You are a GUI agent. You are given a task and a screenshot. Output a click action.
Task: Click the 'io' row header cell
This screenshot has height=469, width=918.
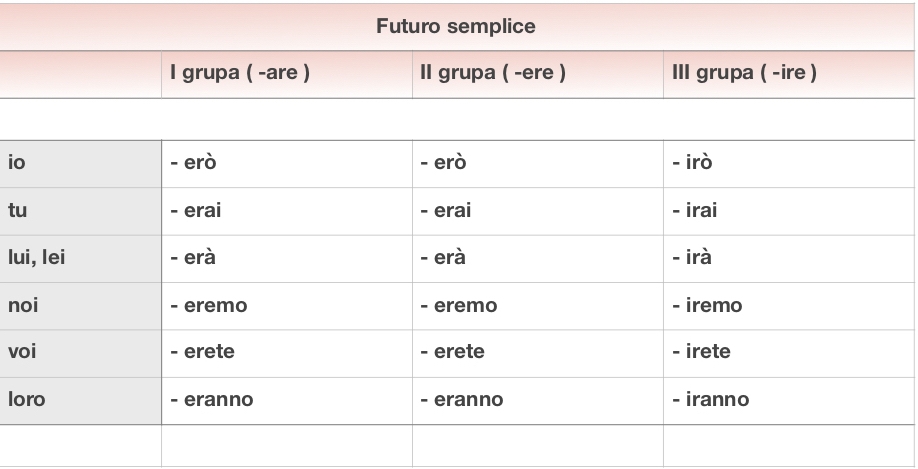click(x=80, y=164)
